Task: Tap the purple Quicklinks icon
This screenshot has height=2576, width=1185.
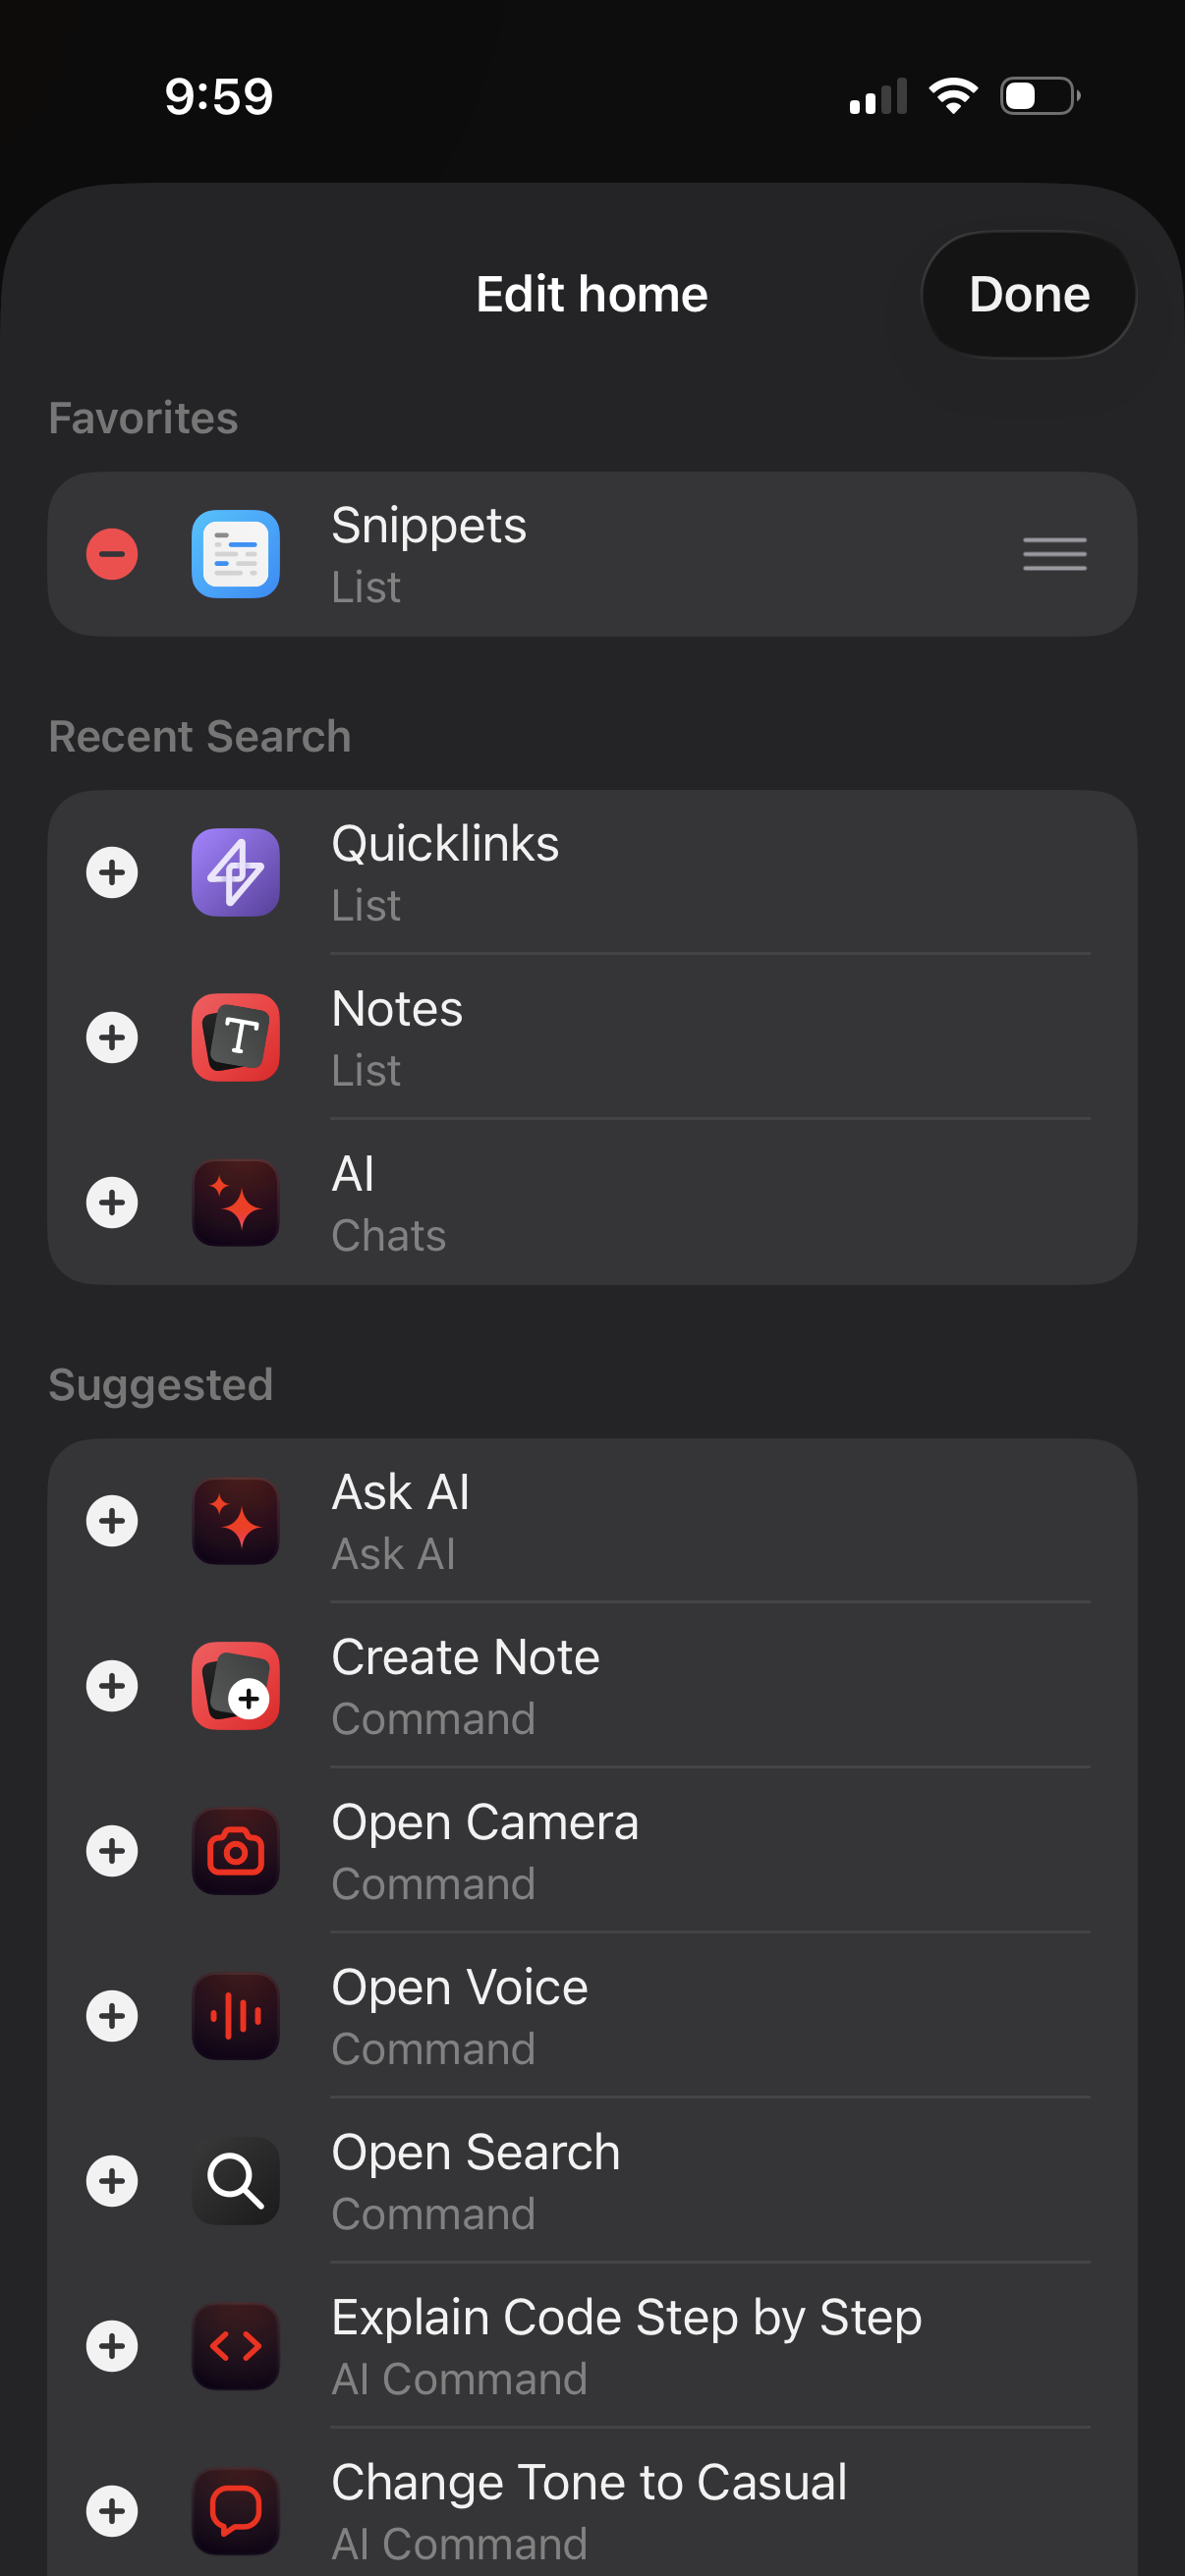Action: [x=235, y=872]
